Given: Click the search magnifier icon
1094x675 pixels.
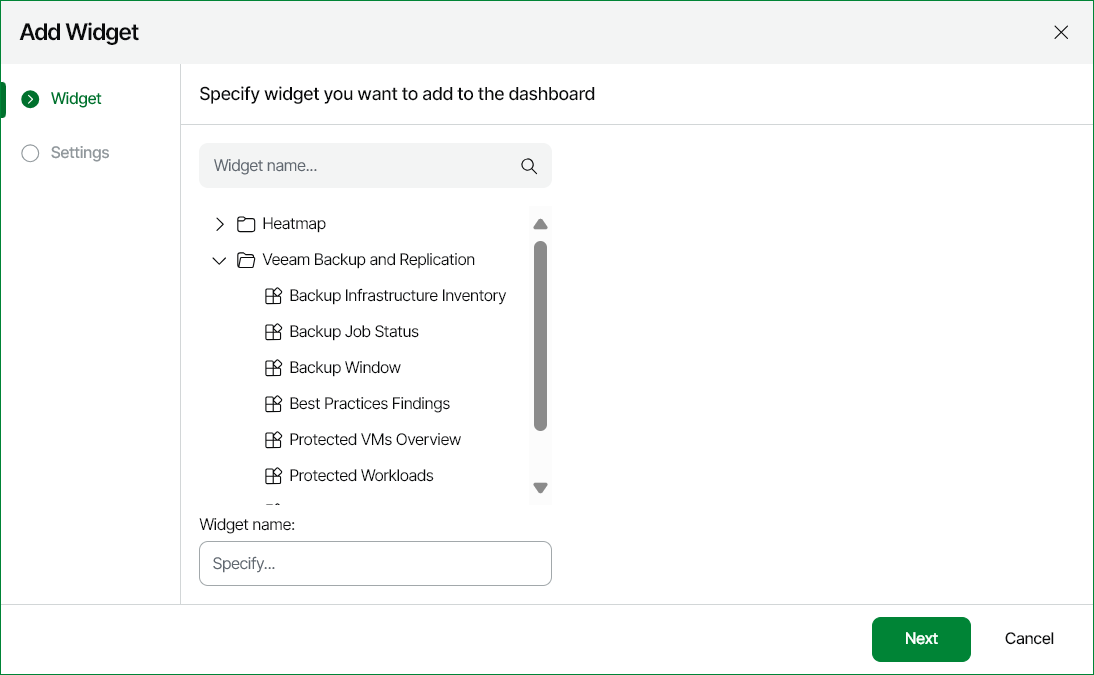Looking at the screenshot, I should pyautogui.click(x=529, y=166).
